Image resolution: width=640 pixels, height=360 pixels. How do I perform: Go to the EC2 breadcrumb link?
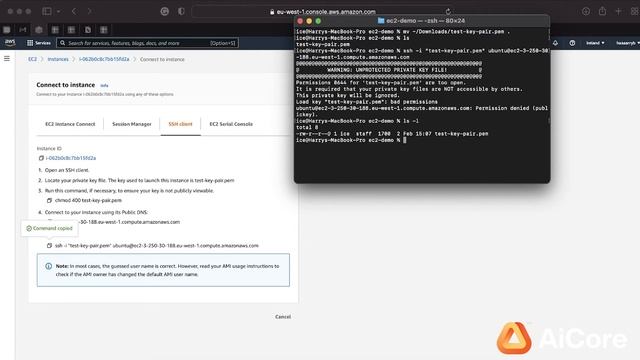tap(32, 59)
